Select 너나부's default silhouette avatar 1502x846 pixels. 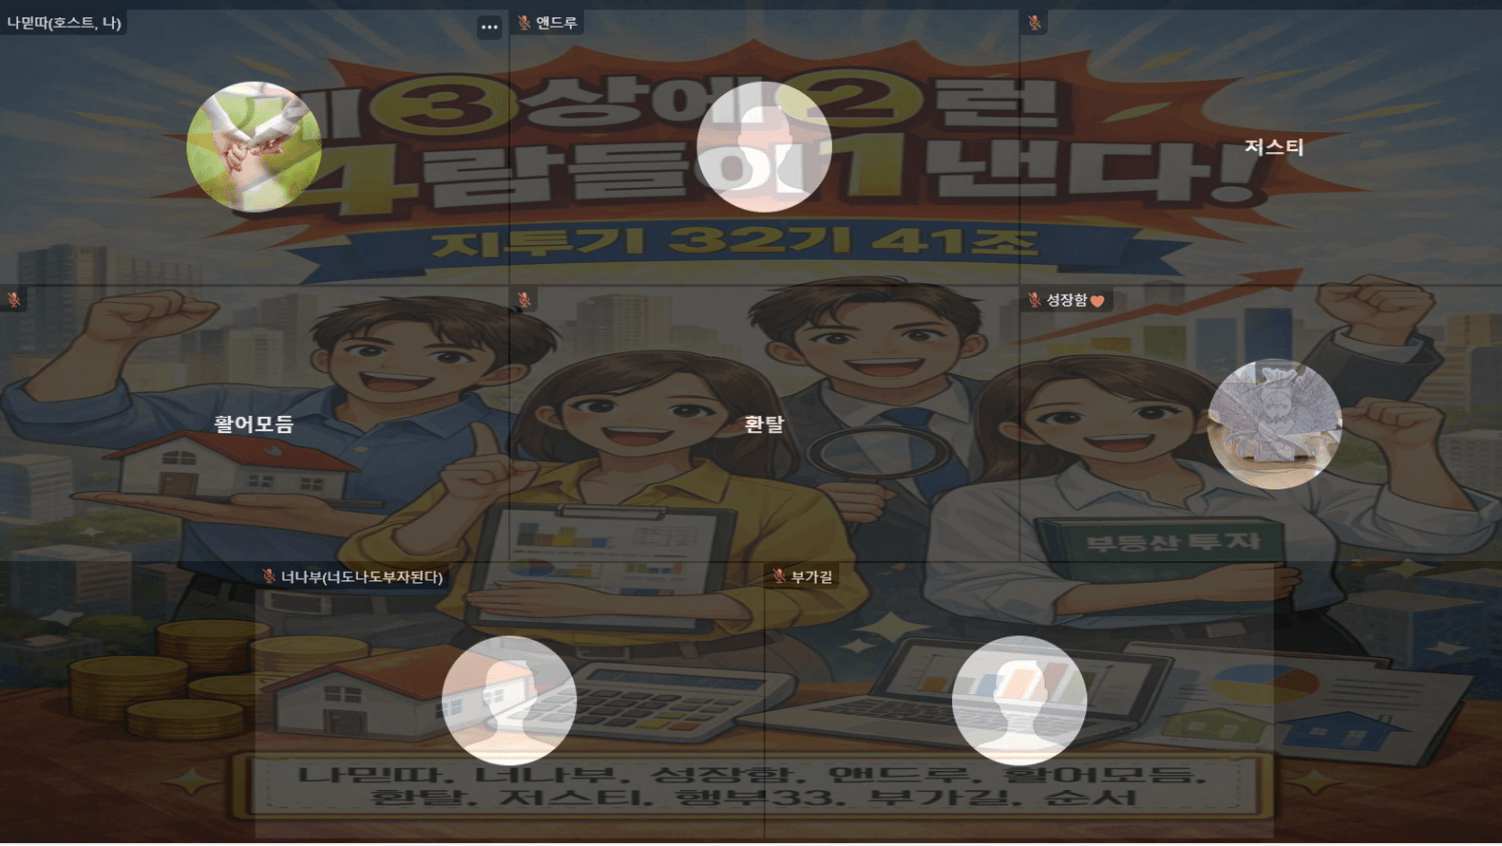pyautogui.click(x=509, y=700)
